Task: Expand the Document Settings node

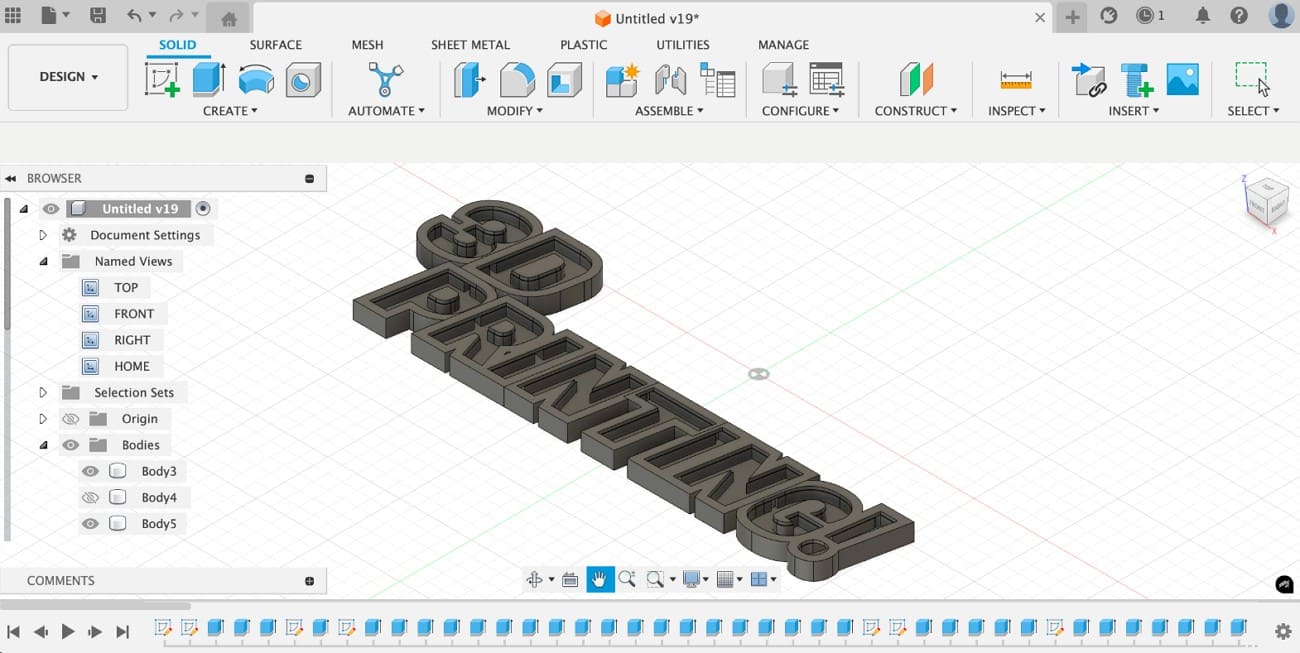Action: [43, 234]
